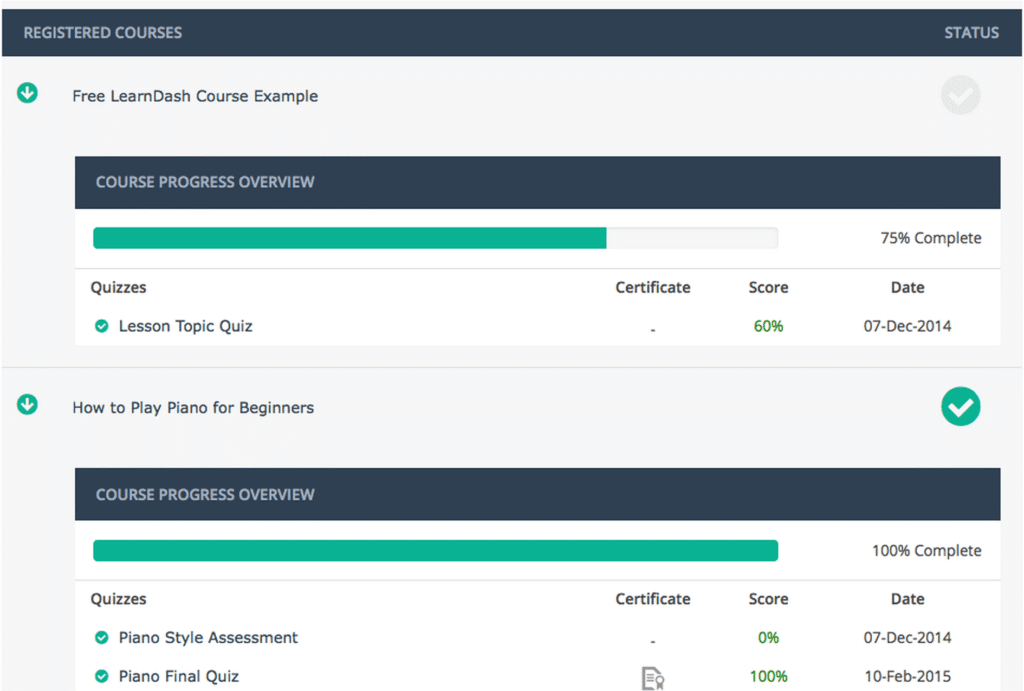Open the How to Play Piano for Beginners link

tap(193, 407)
